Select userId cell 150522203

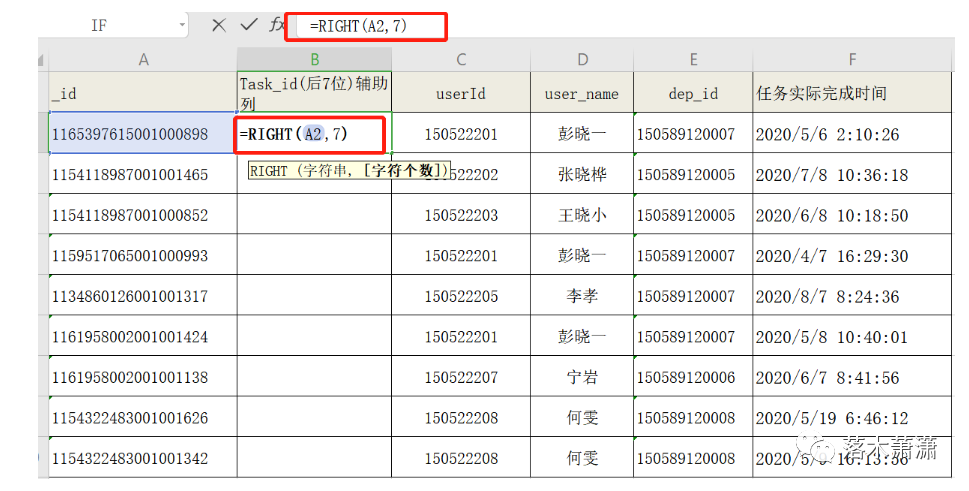tap(461, 214)
